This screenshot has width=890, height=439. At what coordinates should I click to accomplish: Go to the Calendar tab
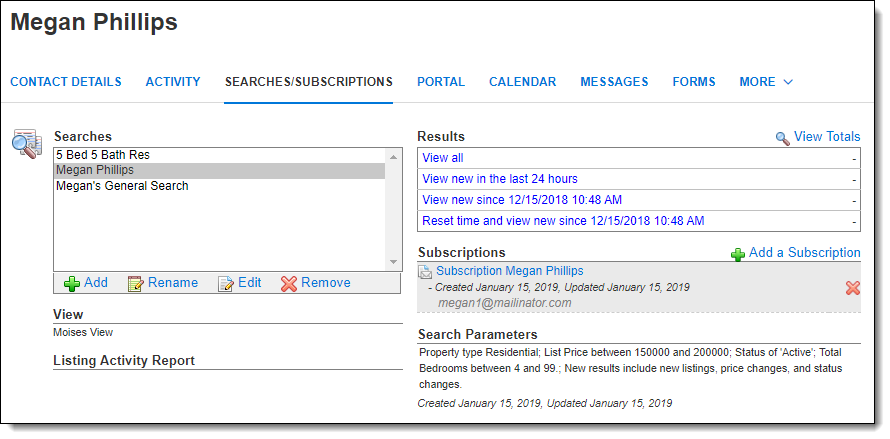[x=523, y=82]
